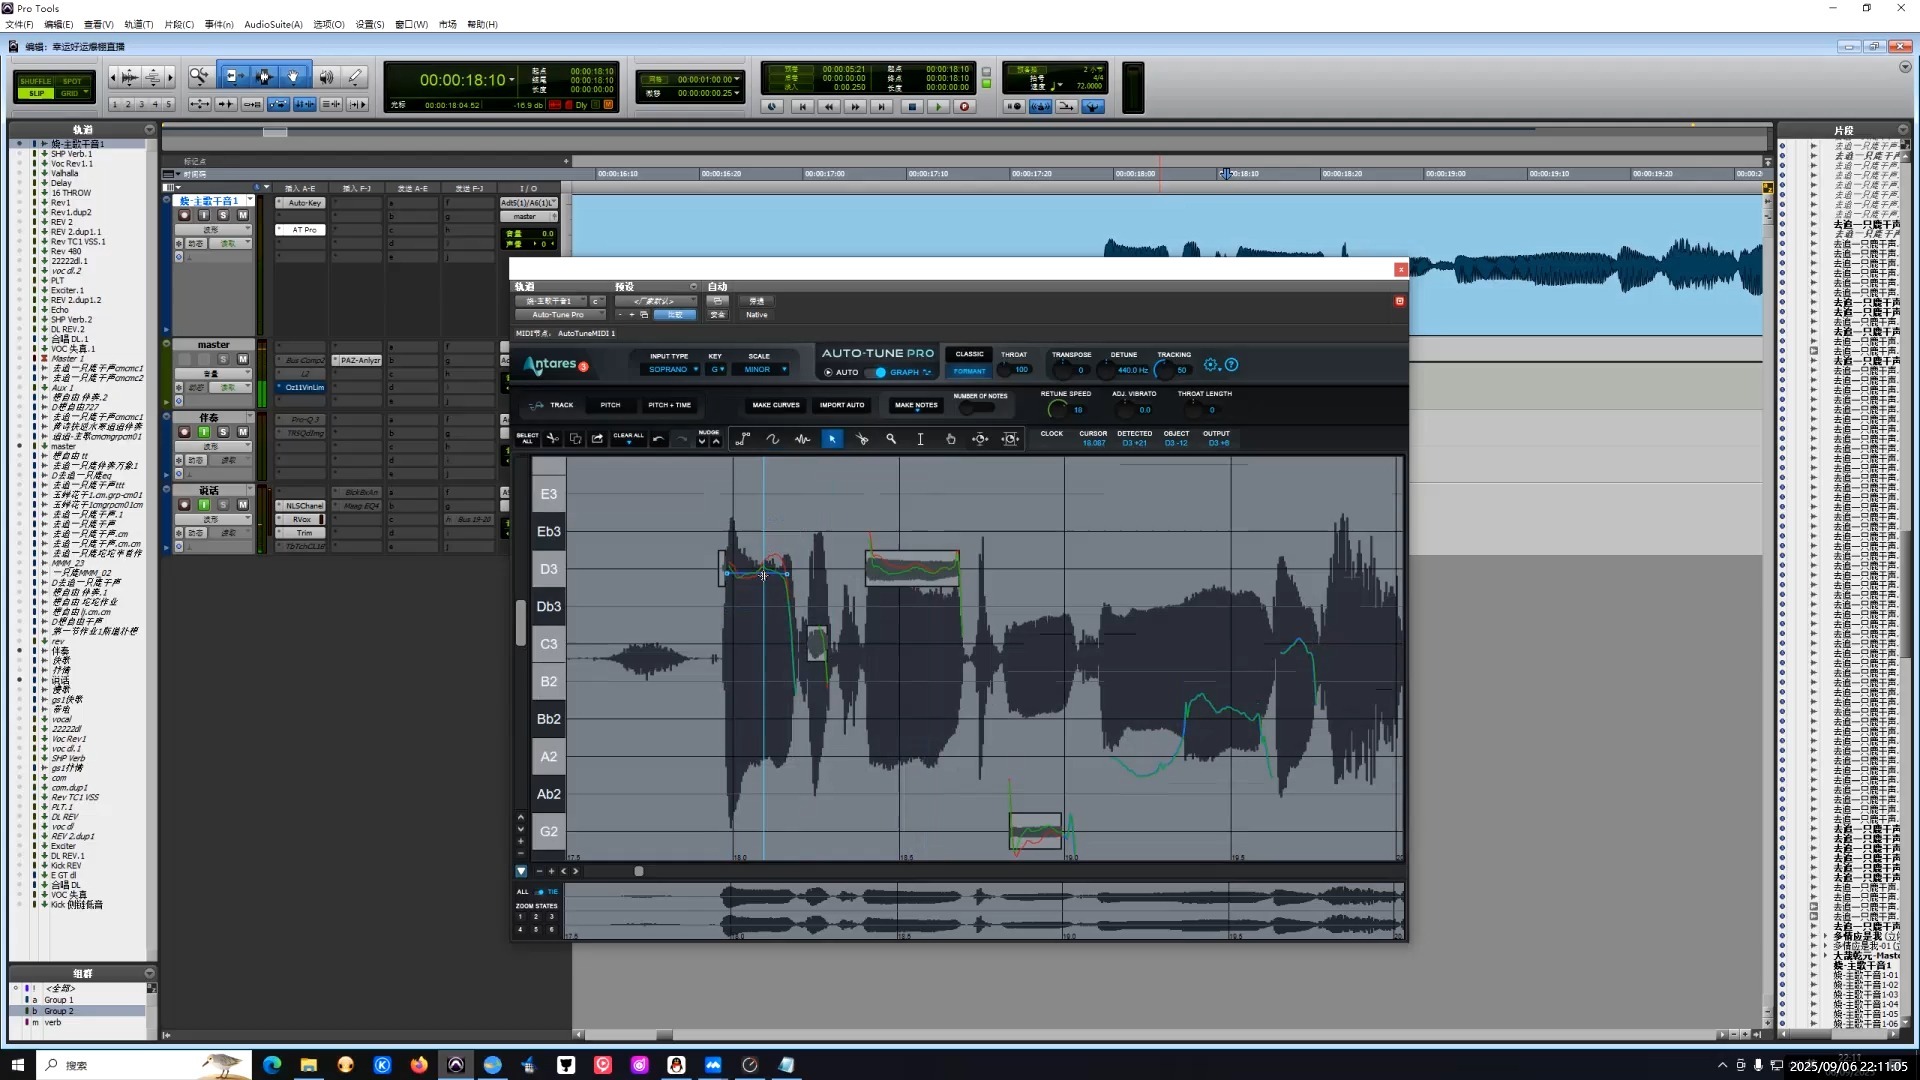Open main counter format dropdown arrow
Image resolution: width=1920 pixels, height=1080 pixels.
(x=512, y=80)
